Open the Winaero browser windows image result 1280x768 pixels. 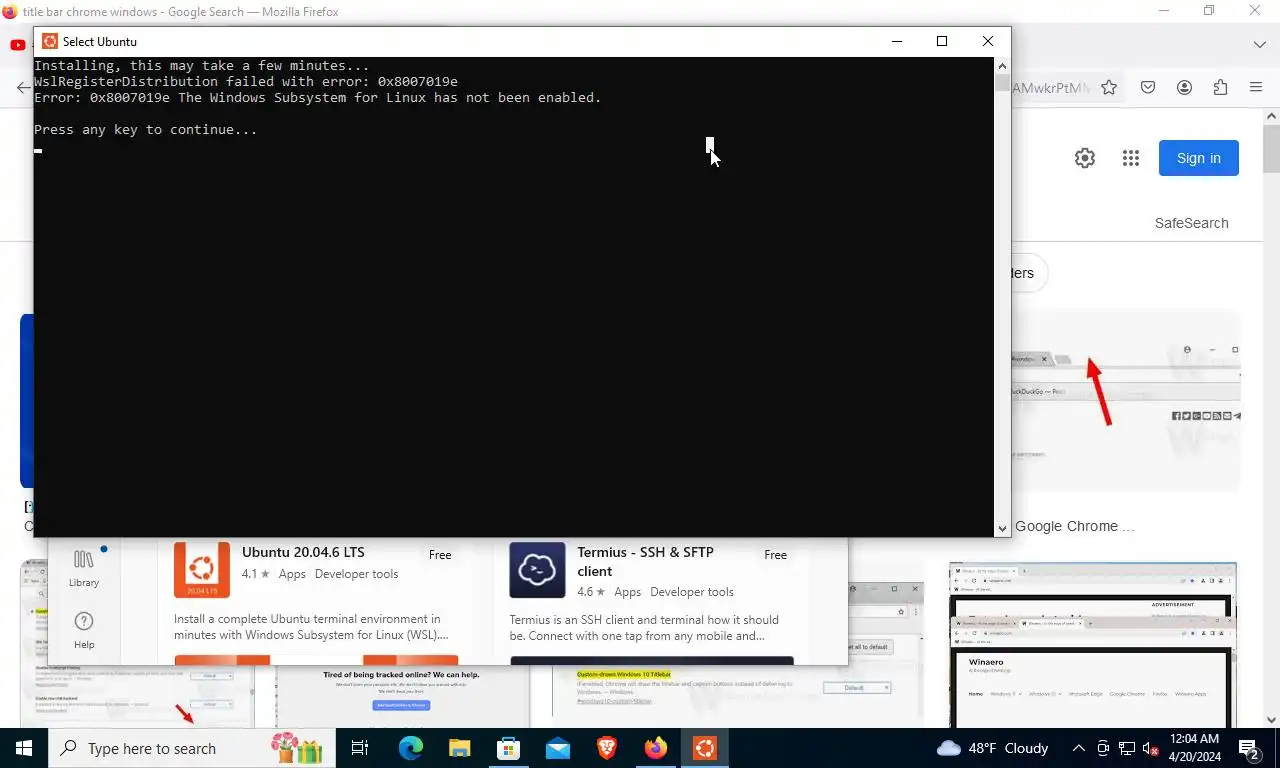tap(1093, 644)
